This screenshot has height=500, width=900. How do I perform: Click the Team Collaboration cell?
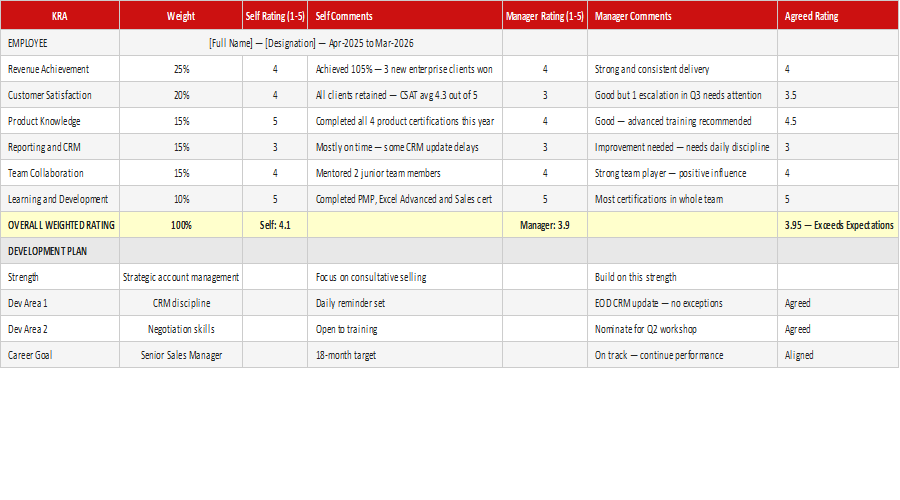point(60,173)
